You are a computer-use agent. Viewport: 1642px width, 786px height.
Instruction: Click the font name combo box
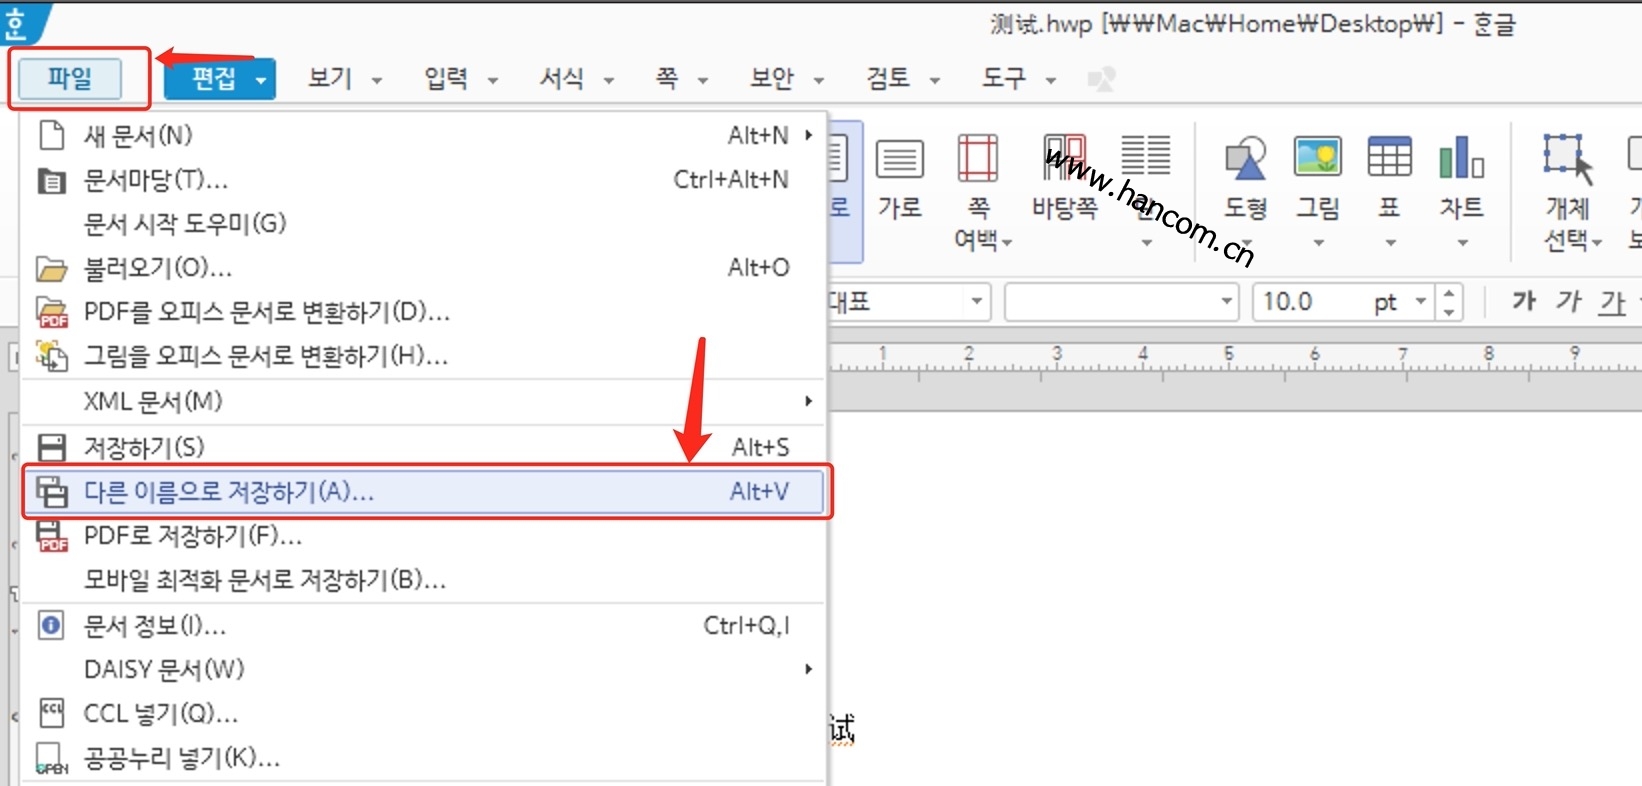click(x=1121, y=302)
